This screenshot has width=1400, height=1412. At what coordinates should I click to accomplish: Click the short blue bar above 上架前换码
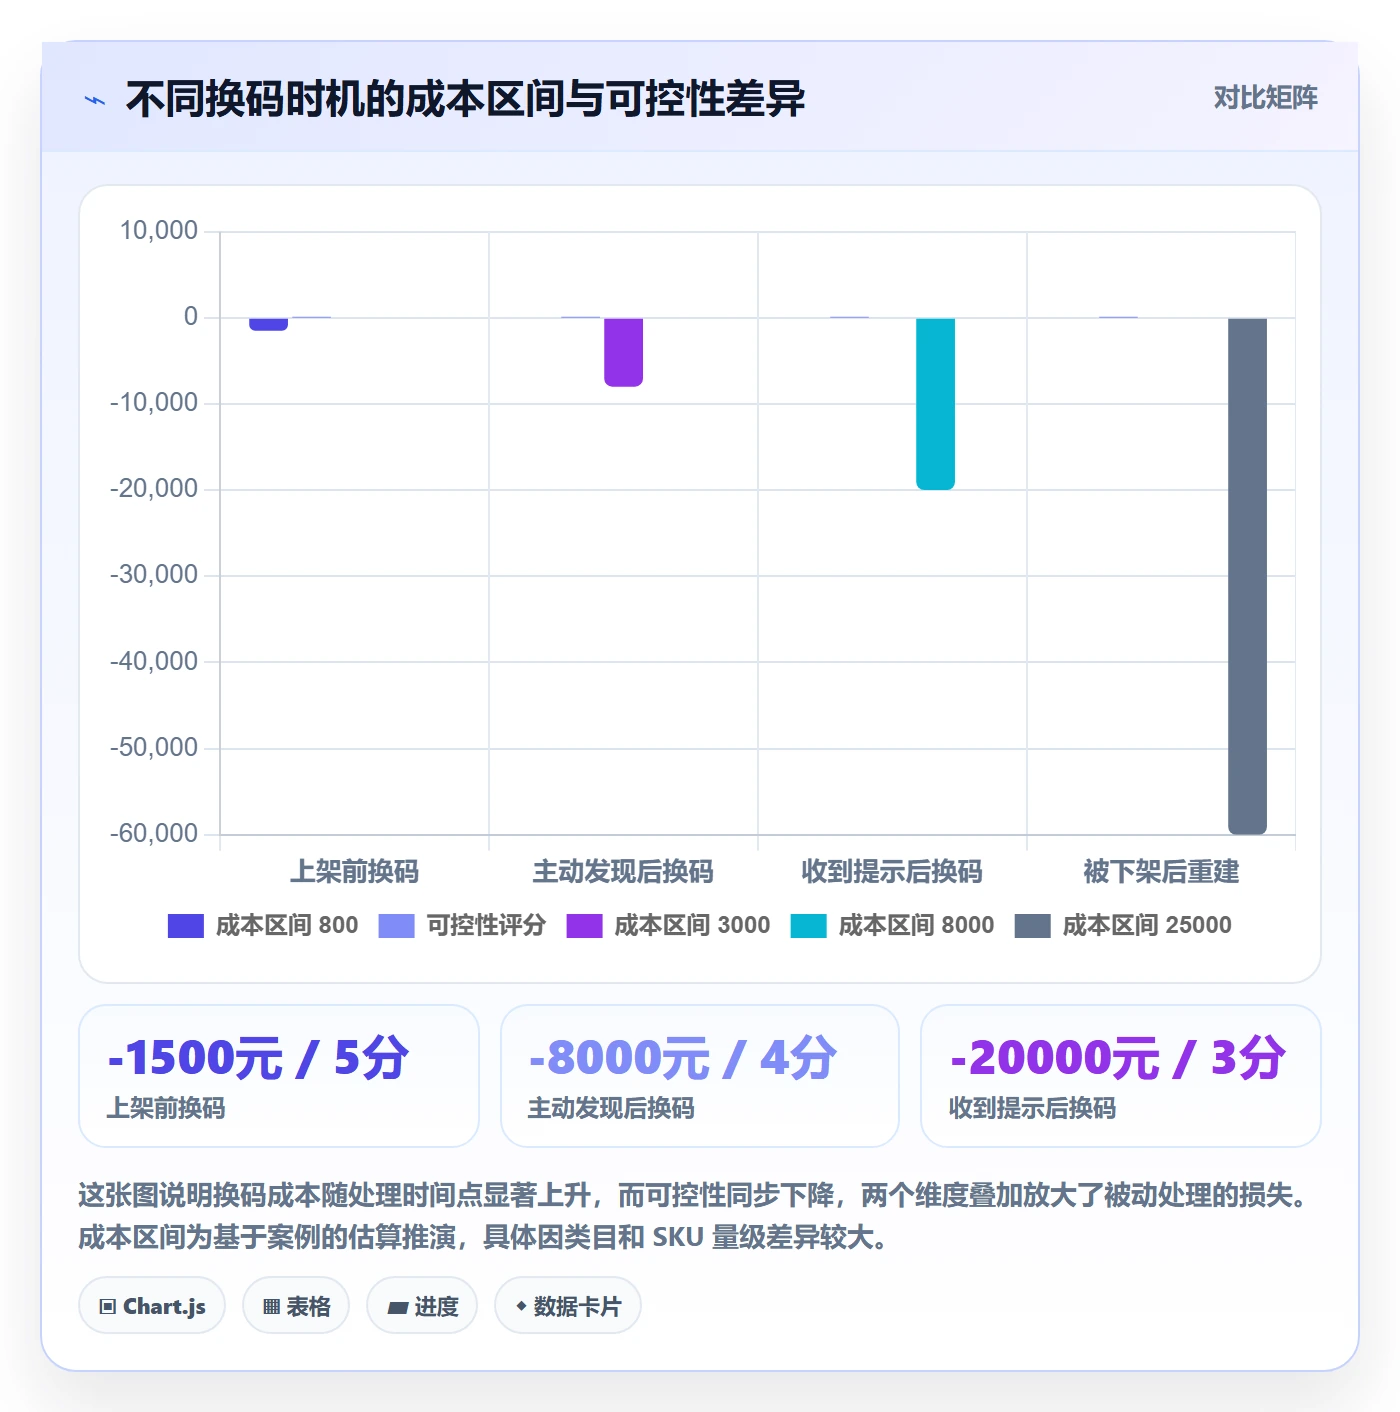coord(268,324)
